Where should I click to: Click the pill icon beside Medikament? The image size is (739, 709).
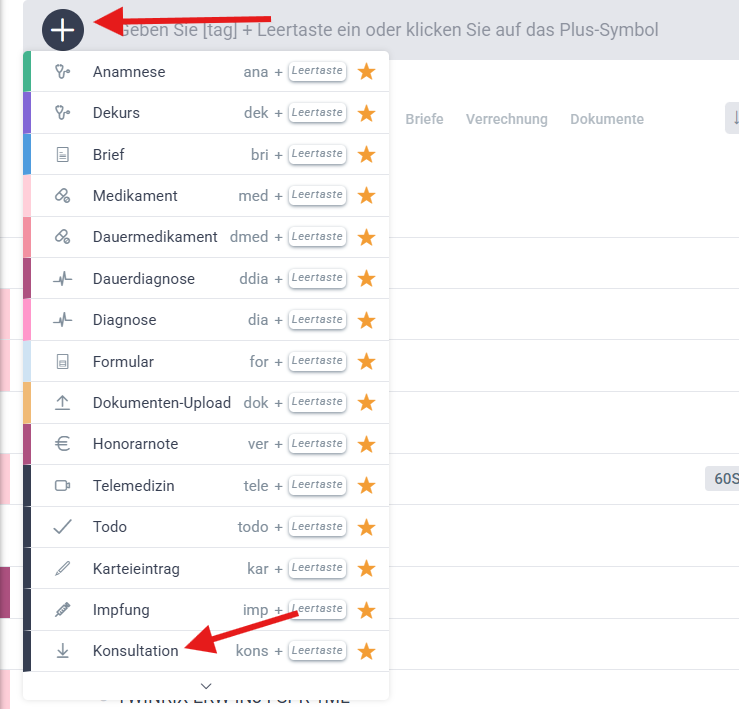point(63,196)
